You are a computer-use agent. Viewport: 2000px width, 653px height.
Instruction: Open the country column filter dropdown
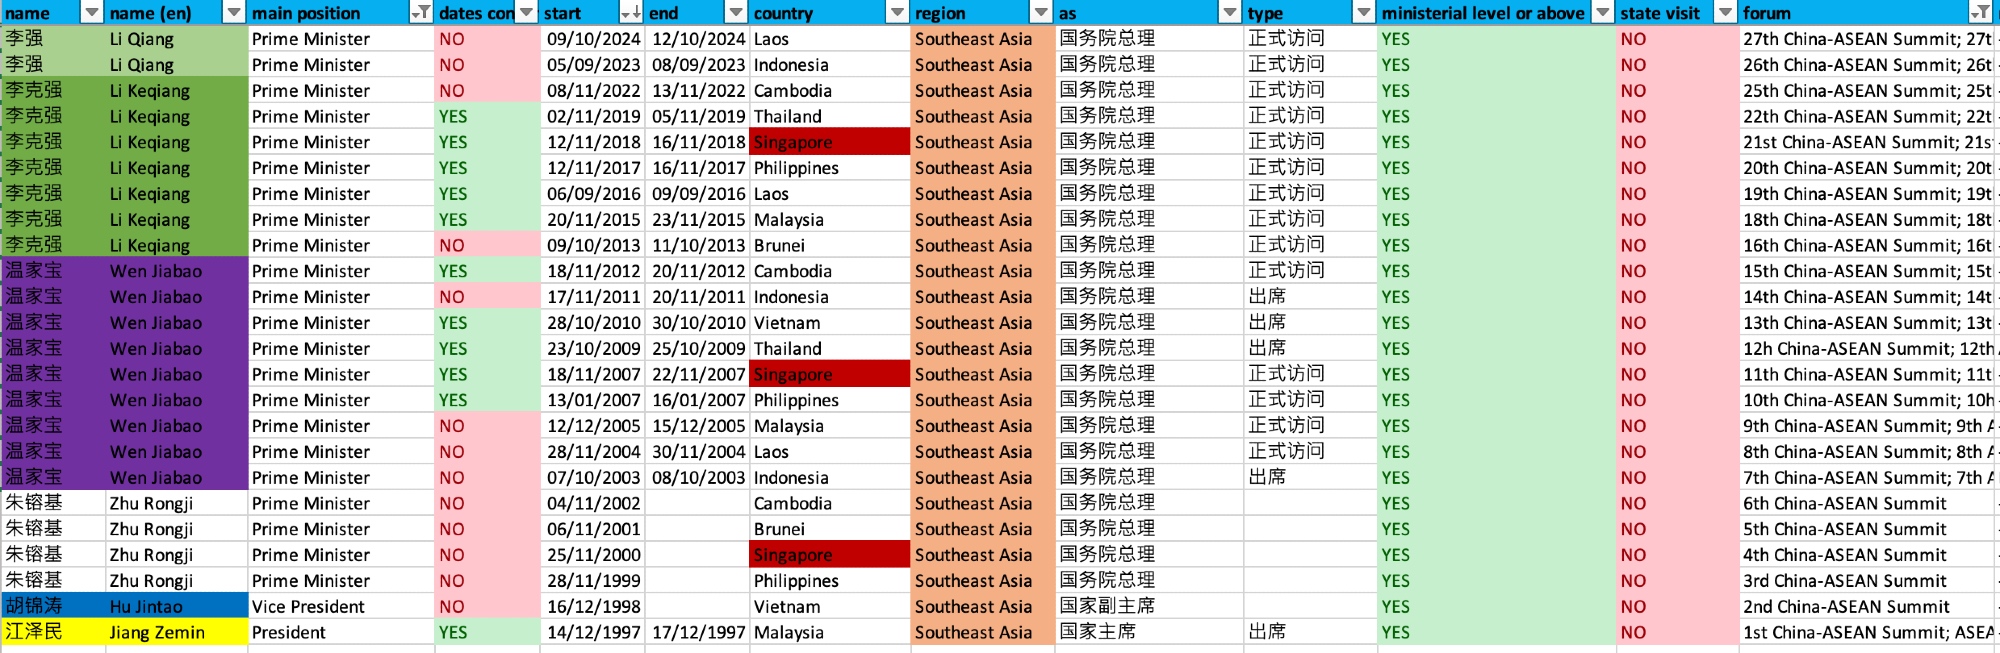896,13
